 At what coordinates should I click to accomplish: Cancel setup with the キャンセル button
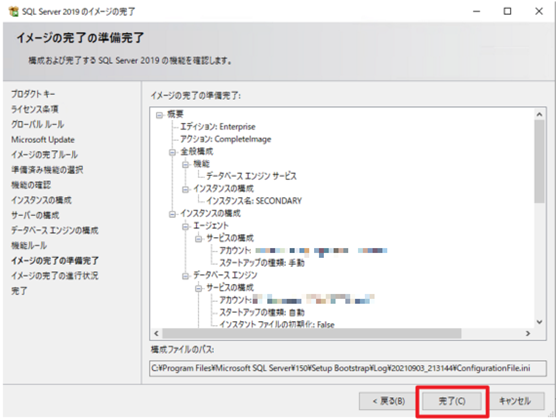tap(515, 401)
